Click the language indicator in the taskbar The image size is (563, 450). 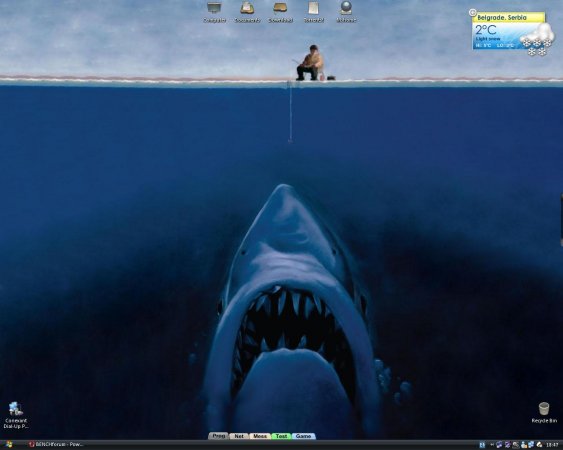482,445
